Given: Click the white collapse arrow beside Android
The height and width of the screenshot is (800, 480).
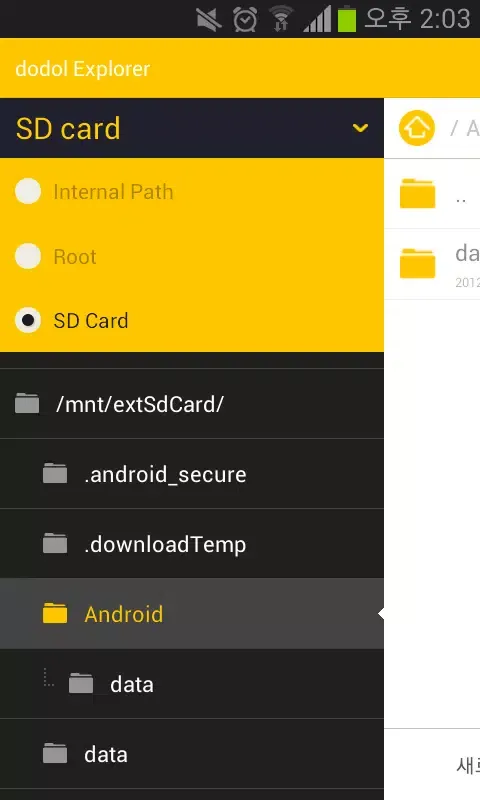Looking at the screenshot, I should click(x=381, y=614).
